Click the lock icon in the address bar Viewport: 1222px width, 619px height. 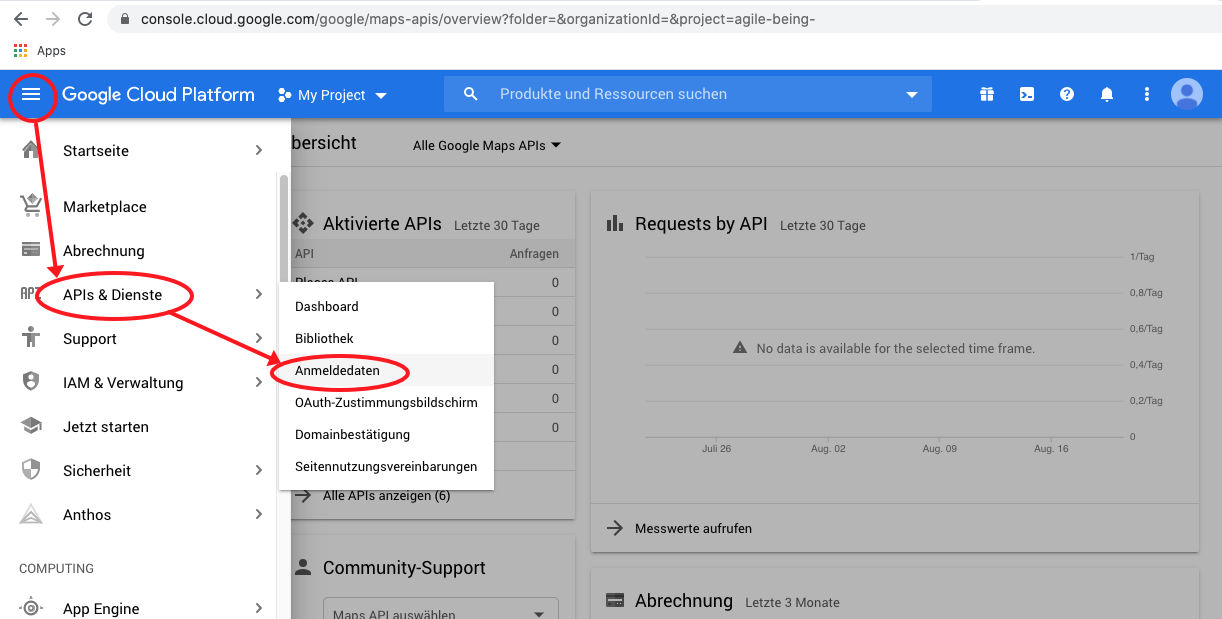pos(125,19)
